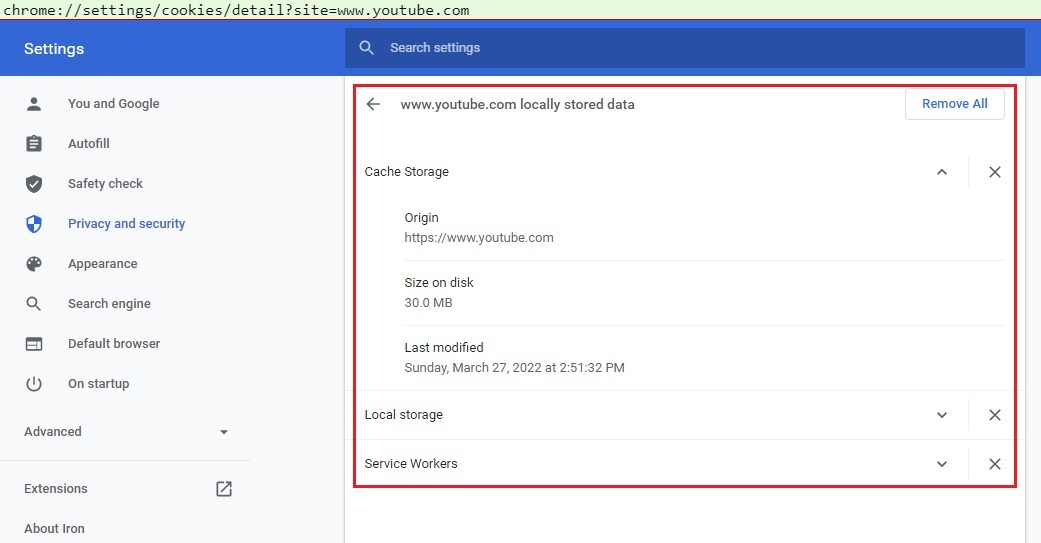Click the Service Workers label

[411, 464]
